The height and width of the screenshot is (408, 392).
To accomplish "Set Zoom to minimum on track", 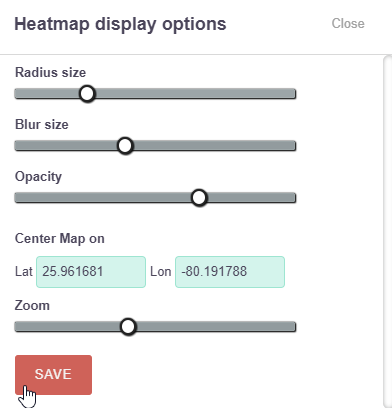I will (x=17, y=327).
